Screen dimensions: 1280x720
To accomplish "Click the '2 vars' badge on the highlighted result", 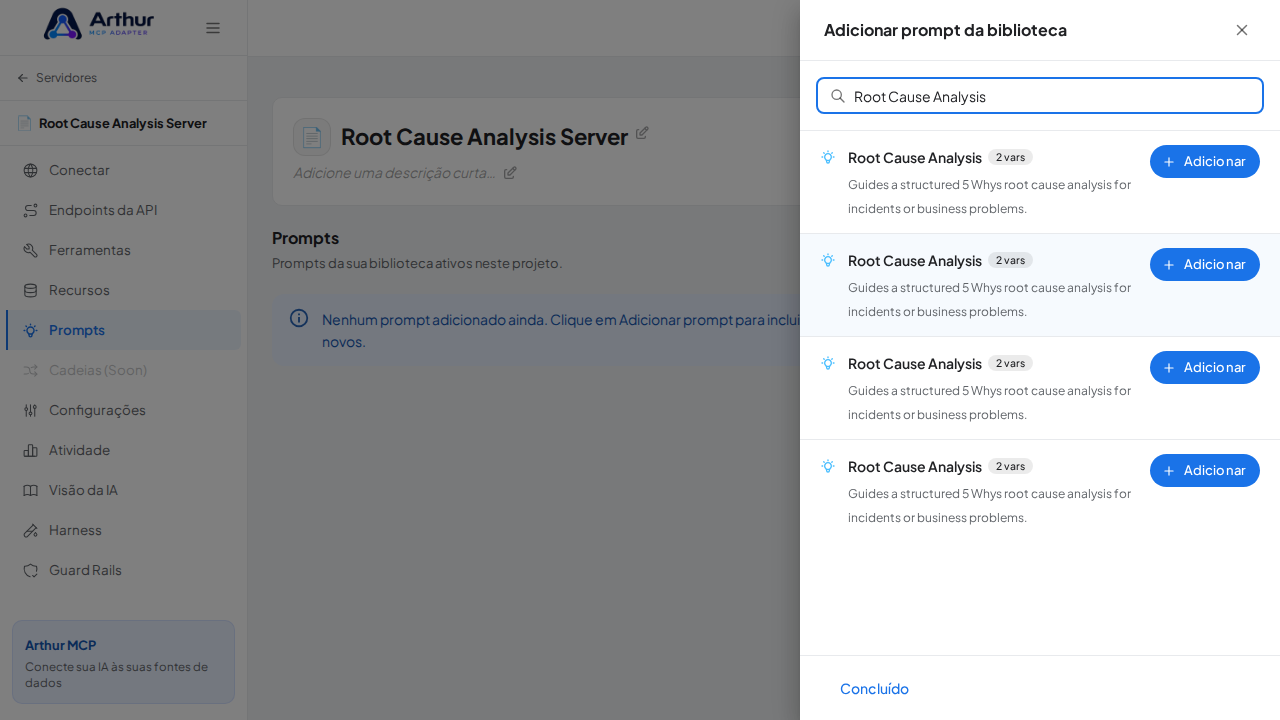I will (x=1010, y=260).
